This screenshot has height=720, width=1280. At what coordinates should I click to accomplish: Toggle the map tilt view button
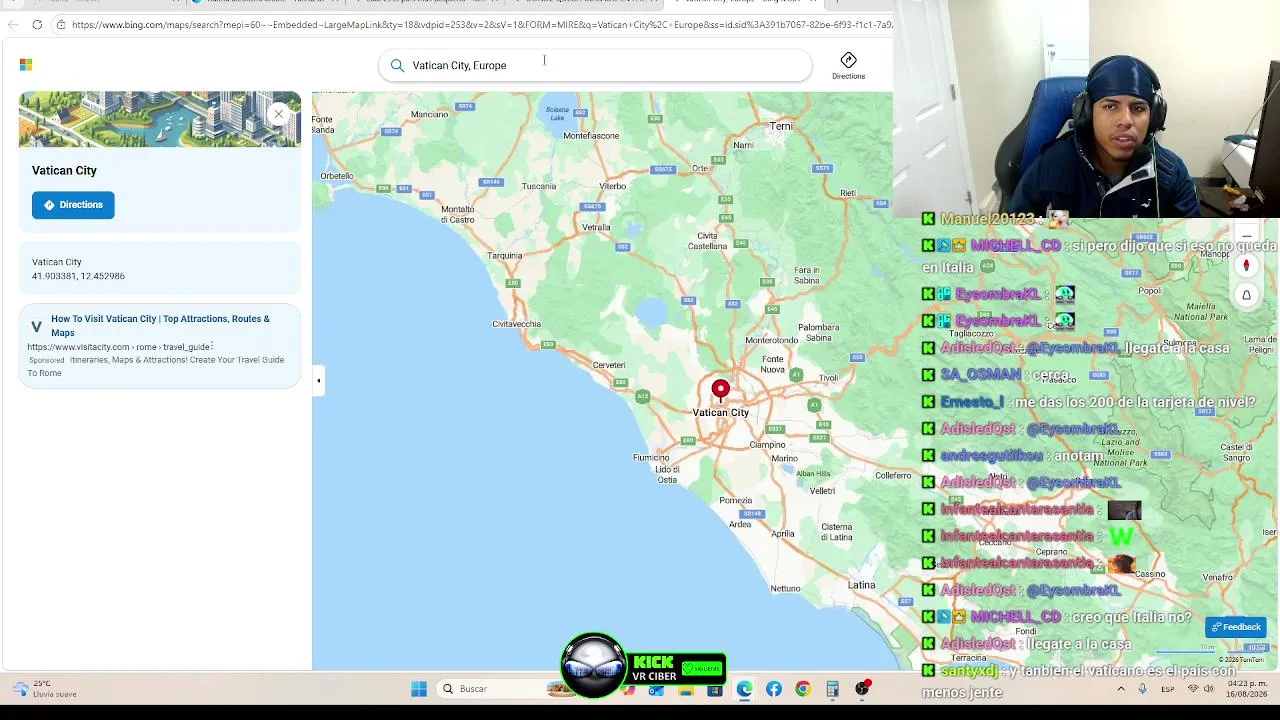pyautogui.click(x=1246, y=295)
